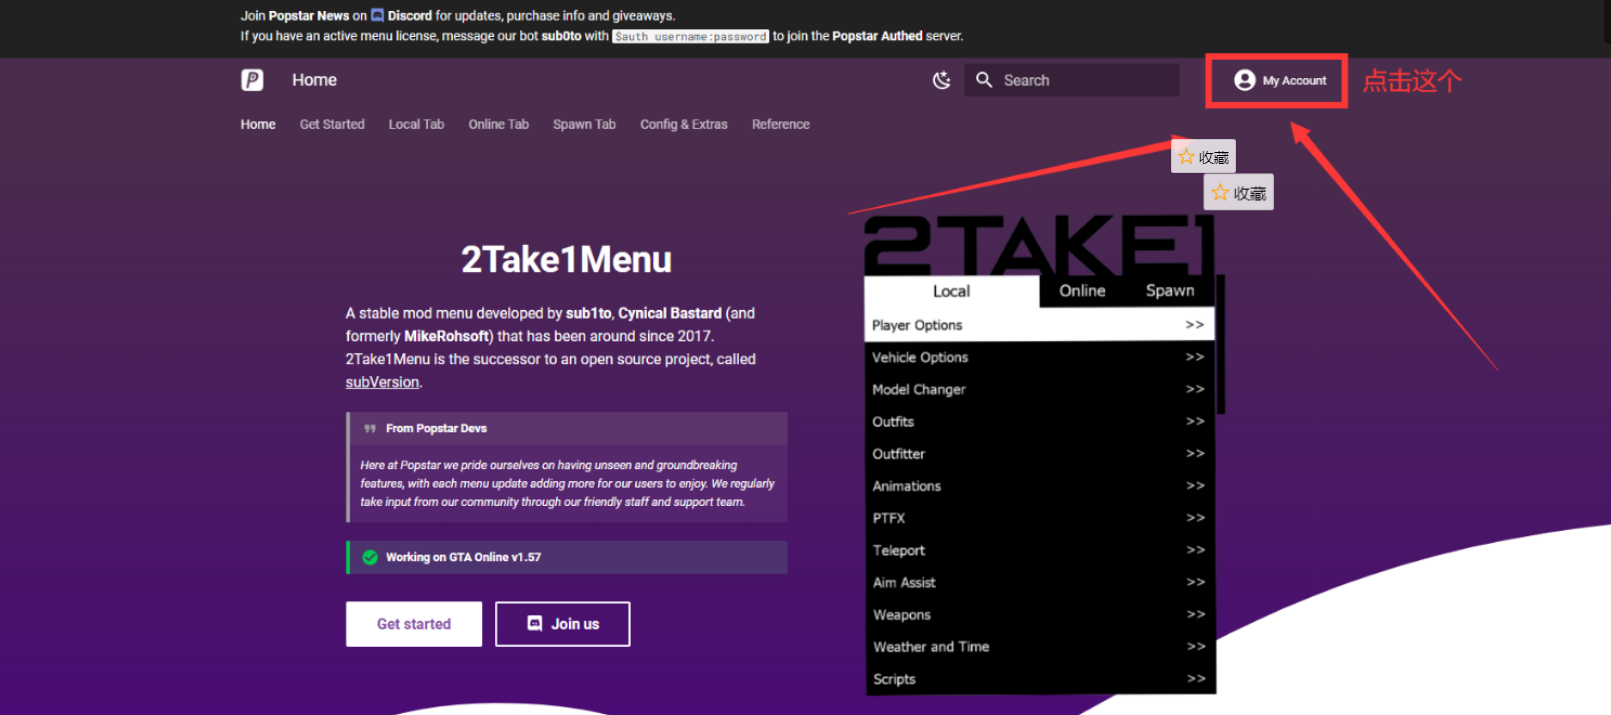
Task: Open Scripts menu row
Action: (1040, 678)
